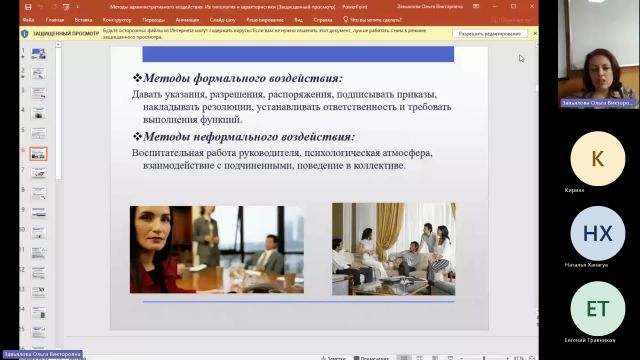This screenshot has width=640, height=360.
Task: Click slide panel scrollbar up arrow
Action: pos(58,44)
